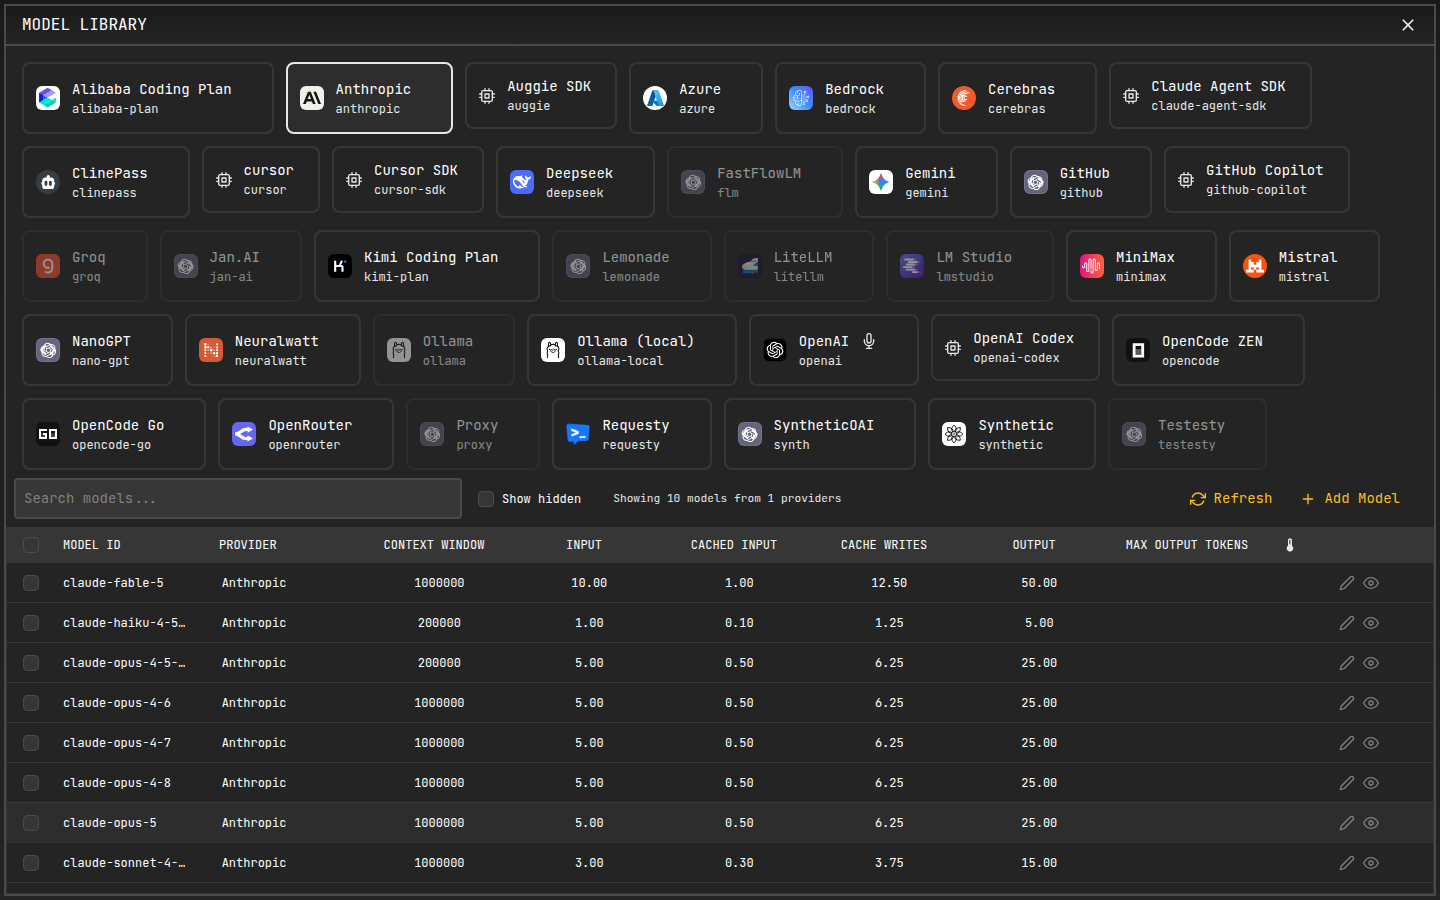Screen dimensions: 1440x900
Task: Select the dimmed Testesty provider card
Action: pyautogui.click(x=1187, y=434)
